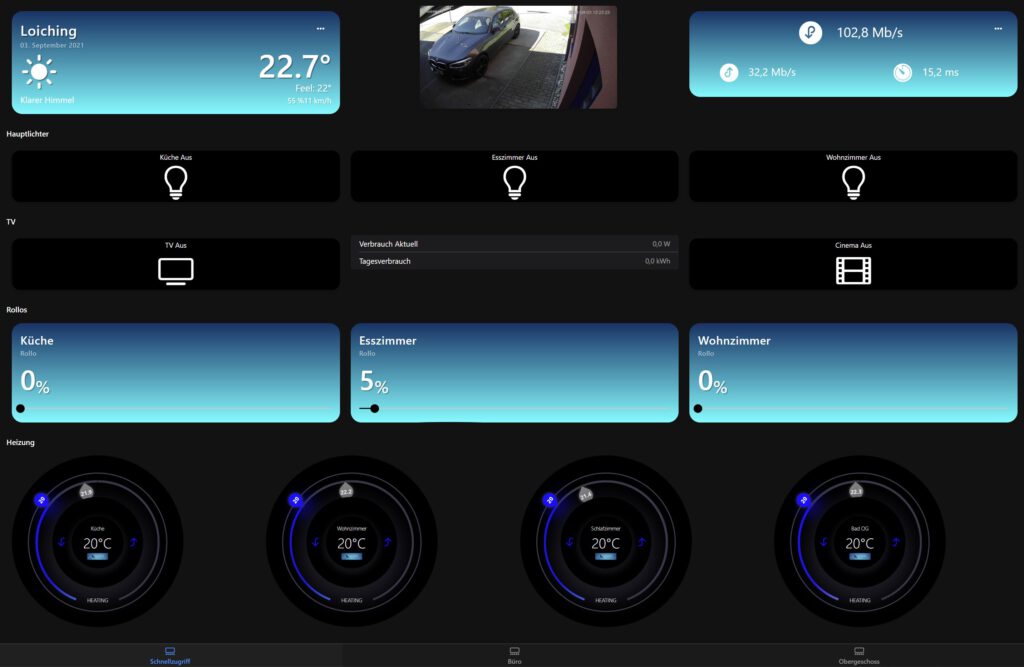Toggle the Wohnzimmer light bulb
Image resolution: width=1024 pixels, height=667 pixels.
(854, 182)
